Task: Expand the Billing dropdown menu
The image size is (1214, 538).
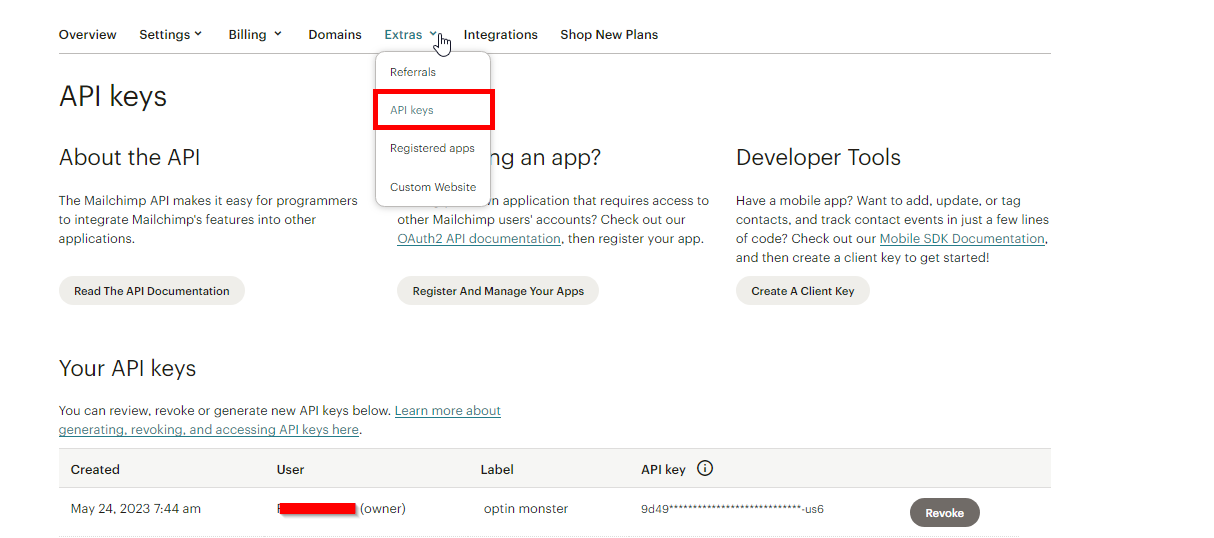Action: tap(254, 34)
